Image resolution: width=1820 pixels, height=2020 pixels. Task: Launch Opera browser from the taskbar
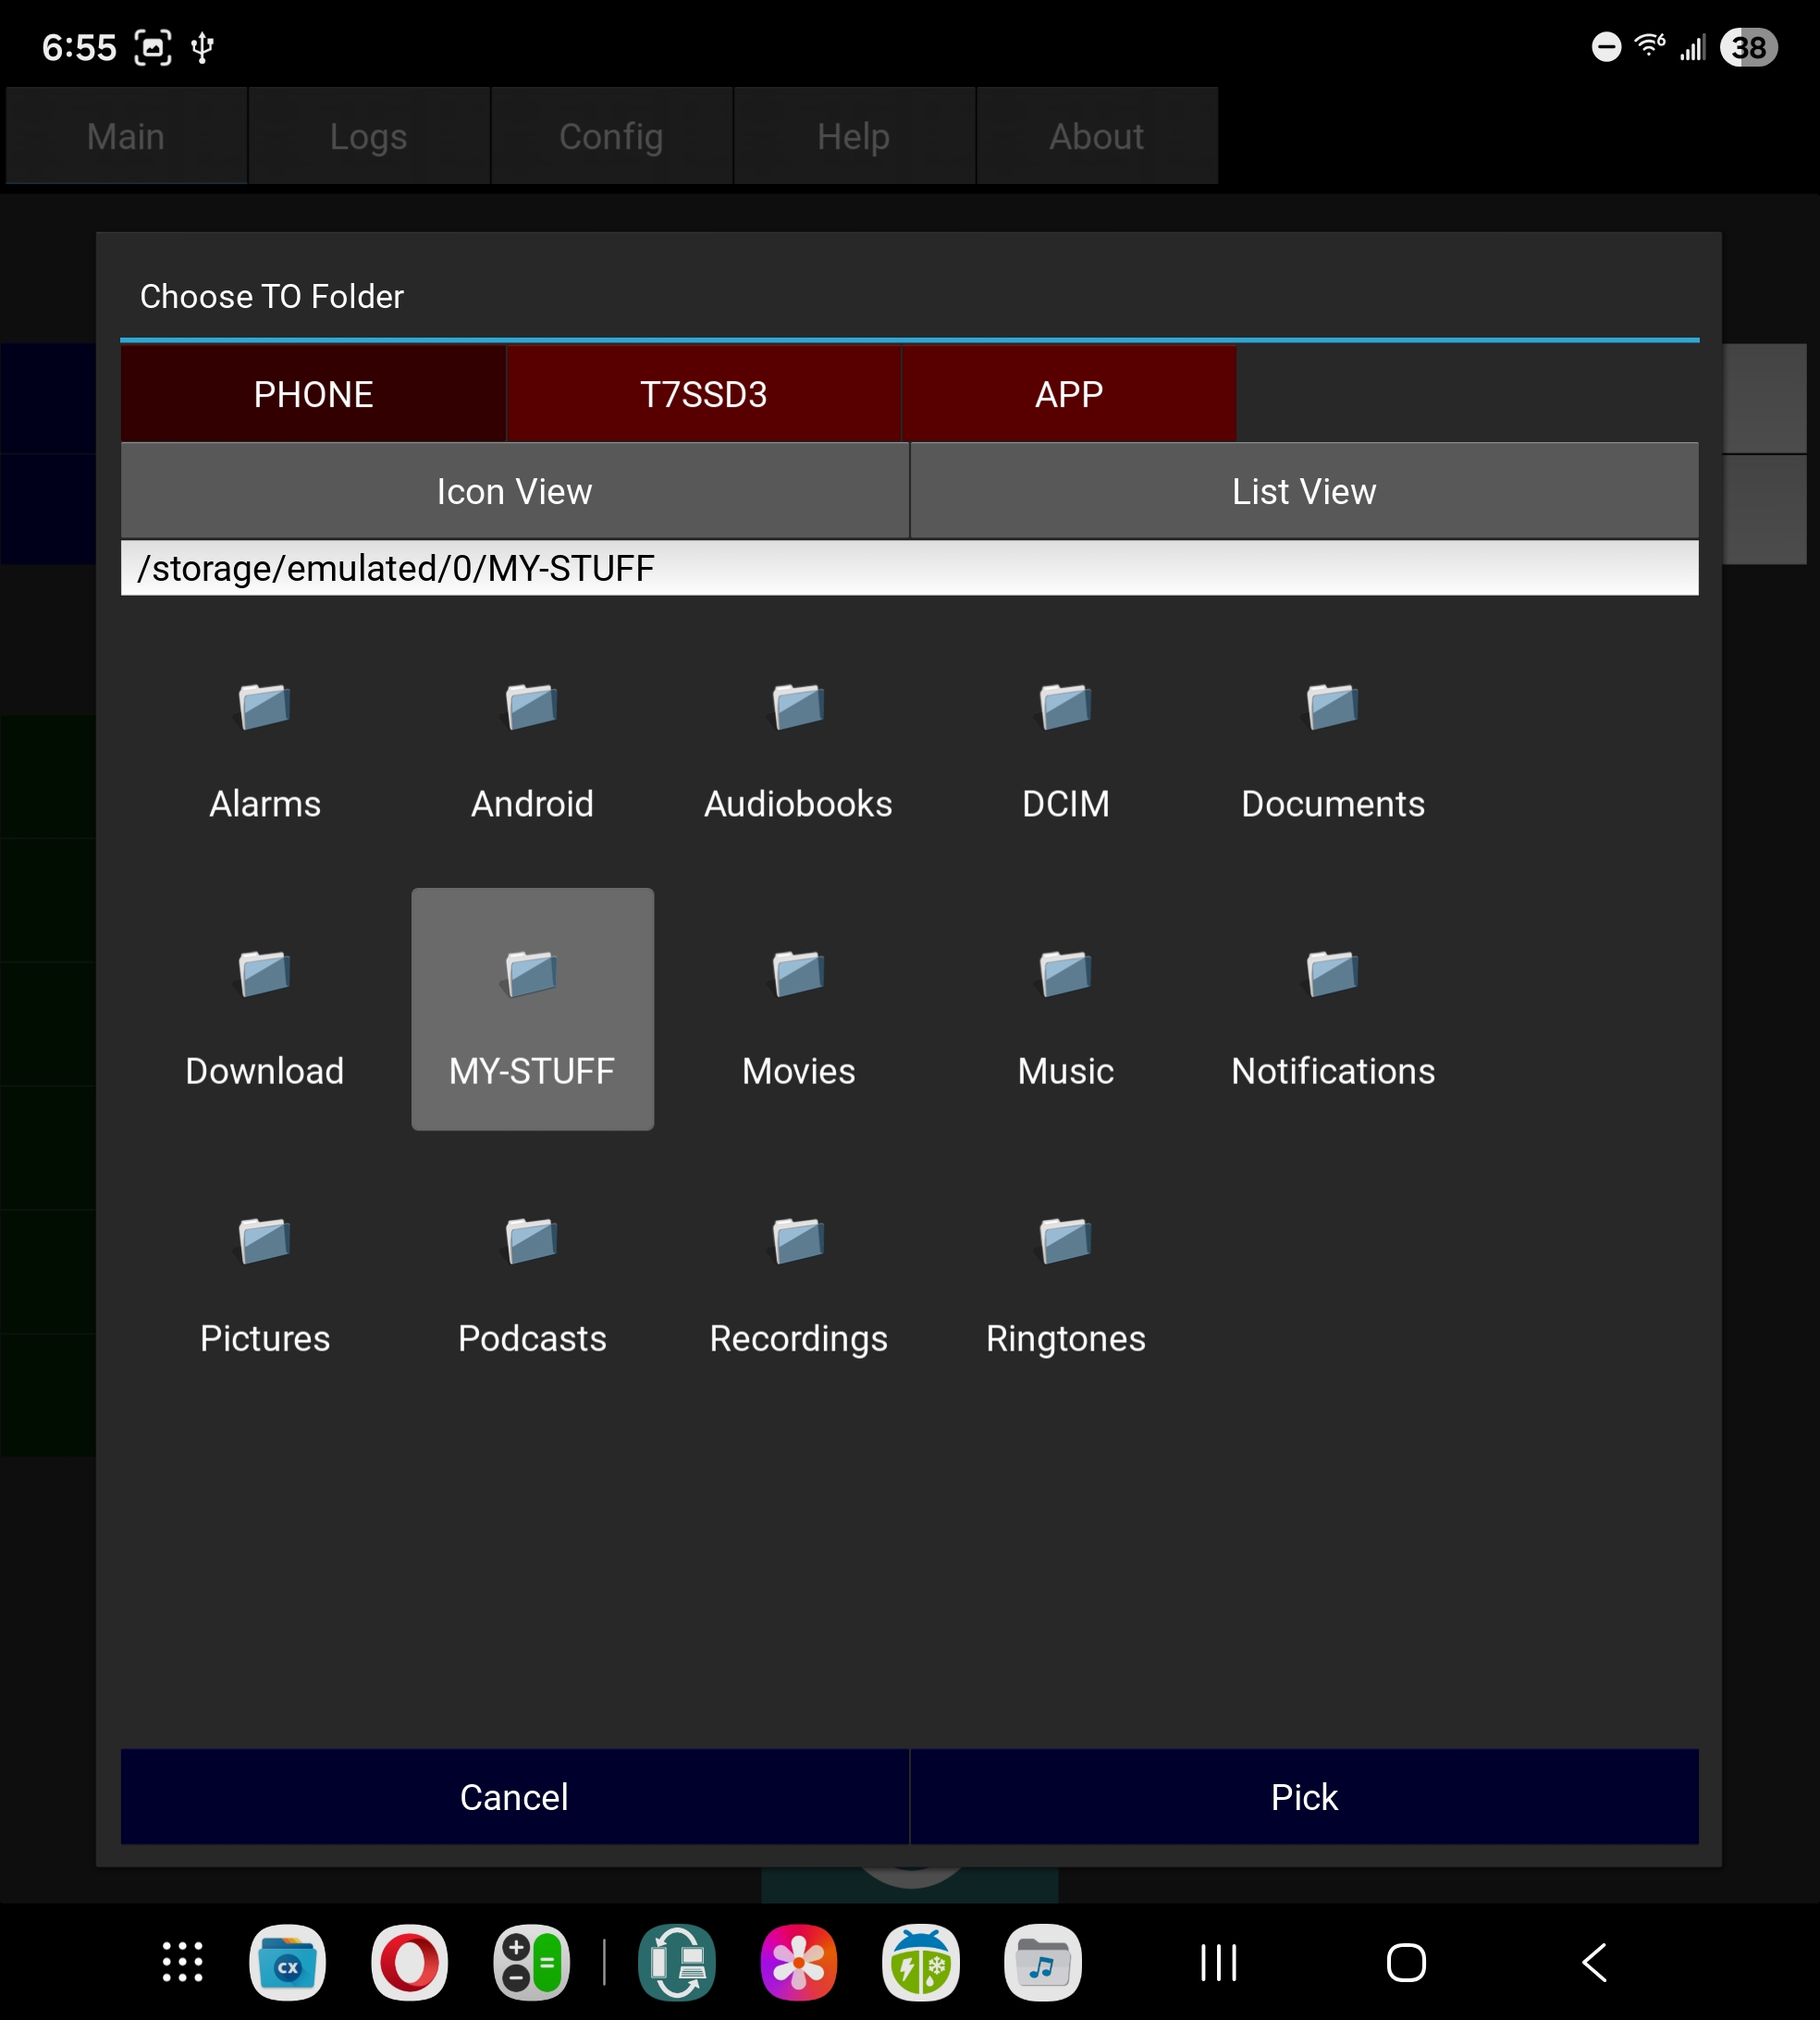[409, 1962]
